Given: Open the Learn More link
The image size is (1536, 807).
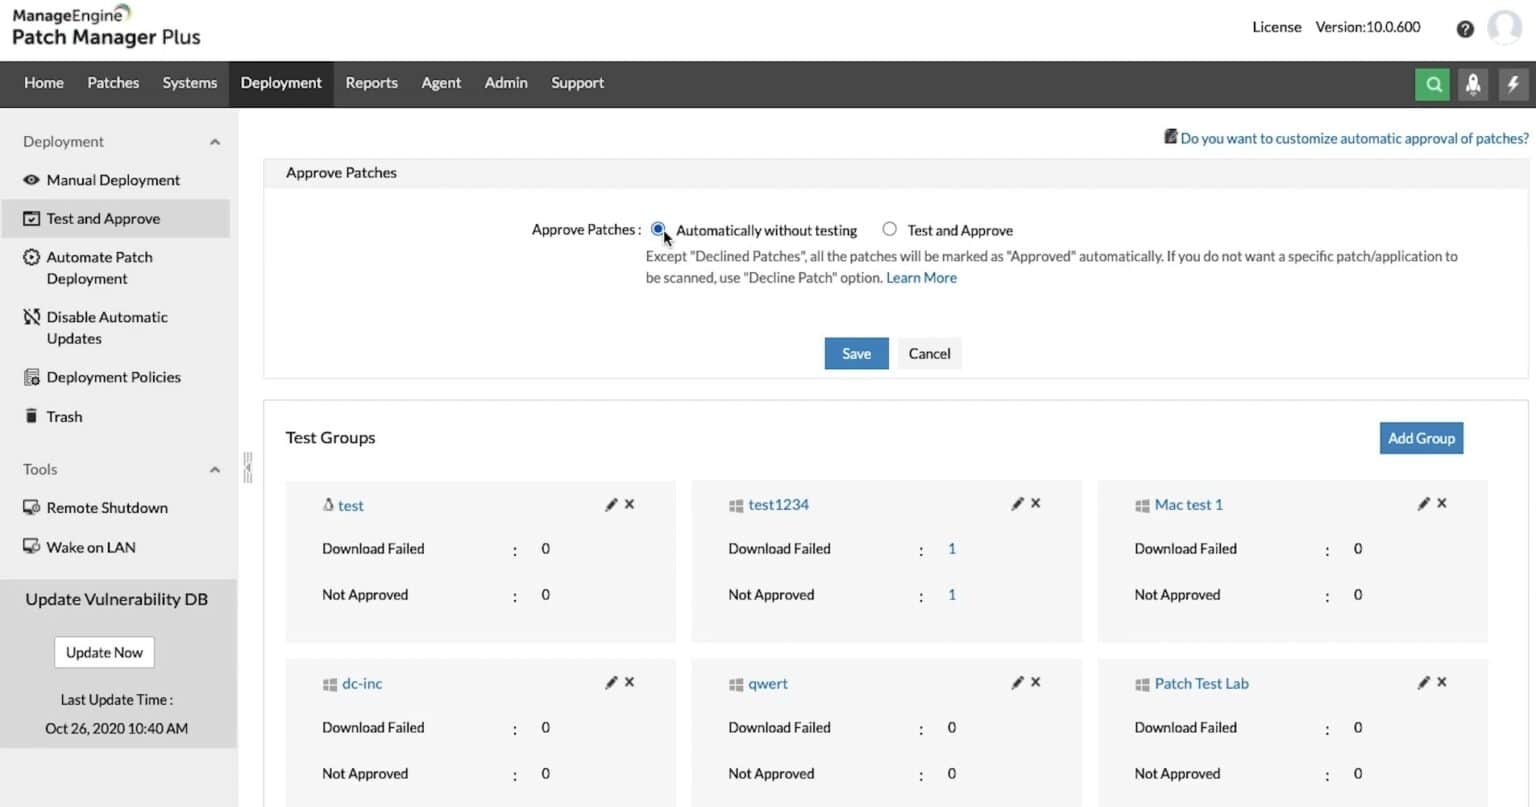Looking at the screenshot, I should (920, 277).
